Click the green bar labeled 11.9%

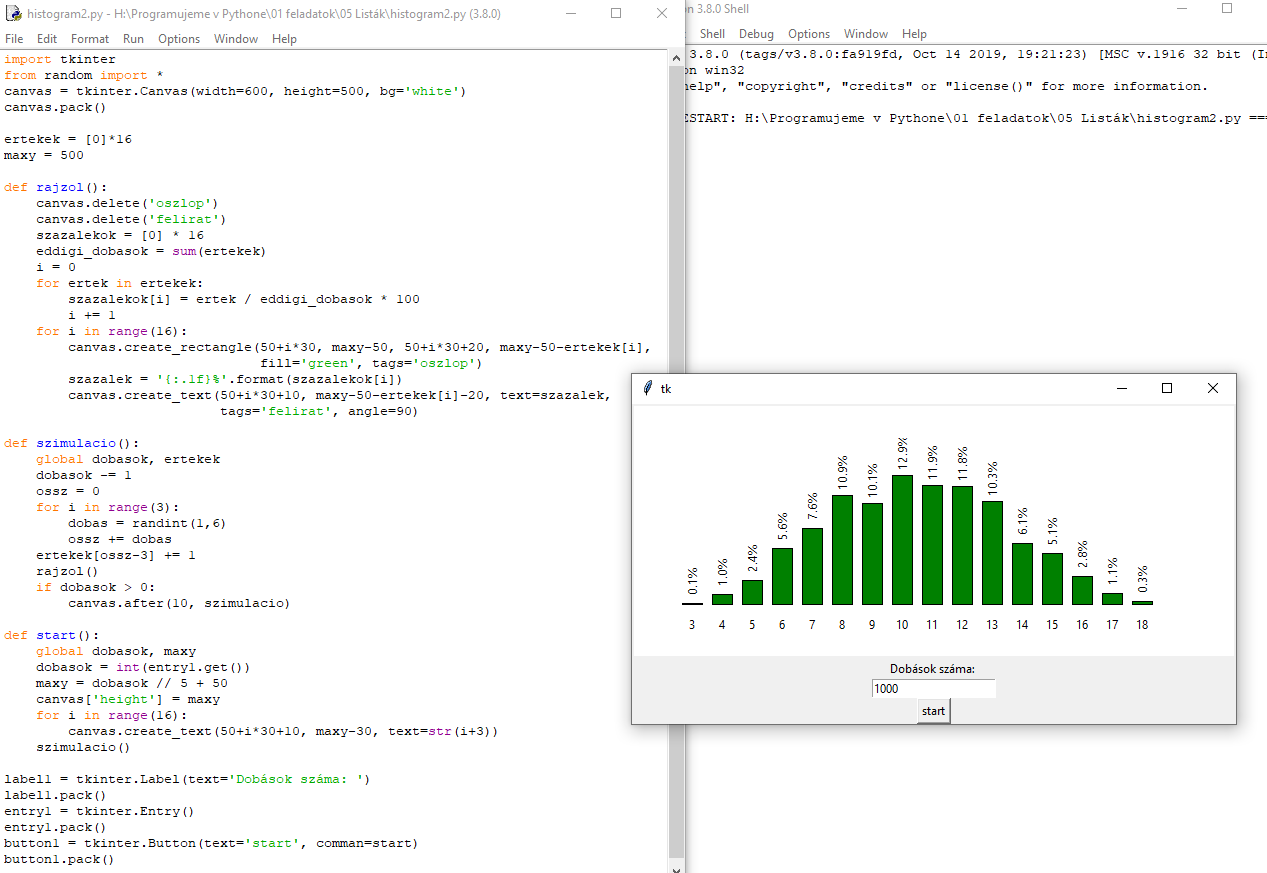point(932,545)
